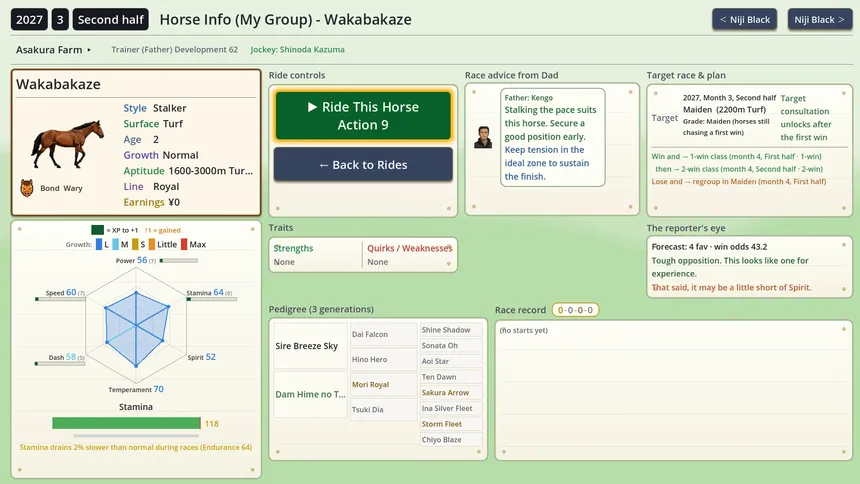Click Forecast: 4 fav win odds text
The image size is (860, 484).
[x=709, y=247]
